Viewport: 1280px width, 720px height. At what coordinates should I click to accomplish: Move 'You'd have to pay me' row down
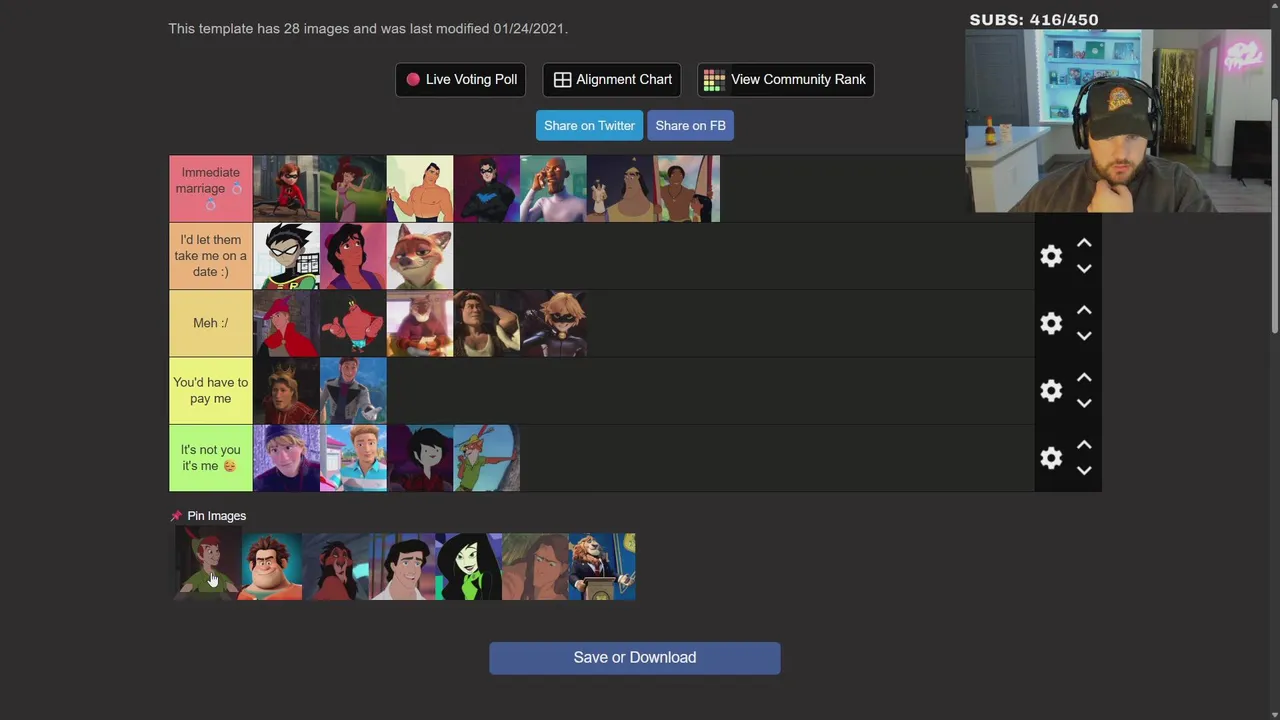pyautogui.click(x=1084, y=403)
